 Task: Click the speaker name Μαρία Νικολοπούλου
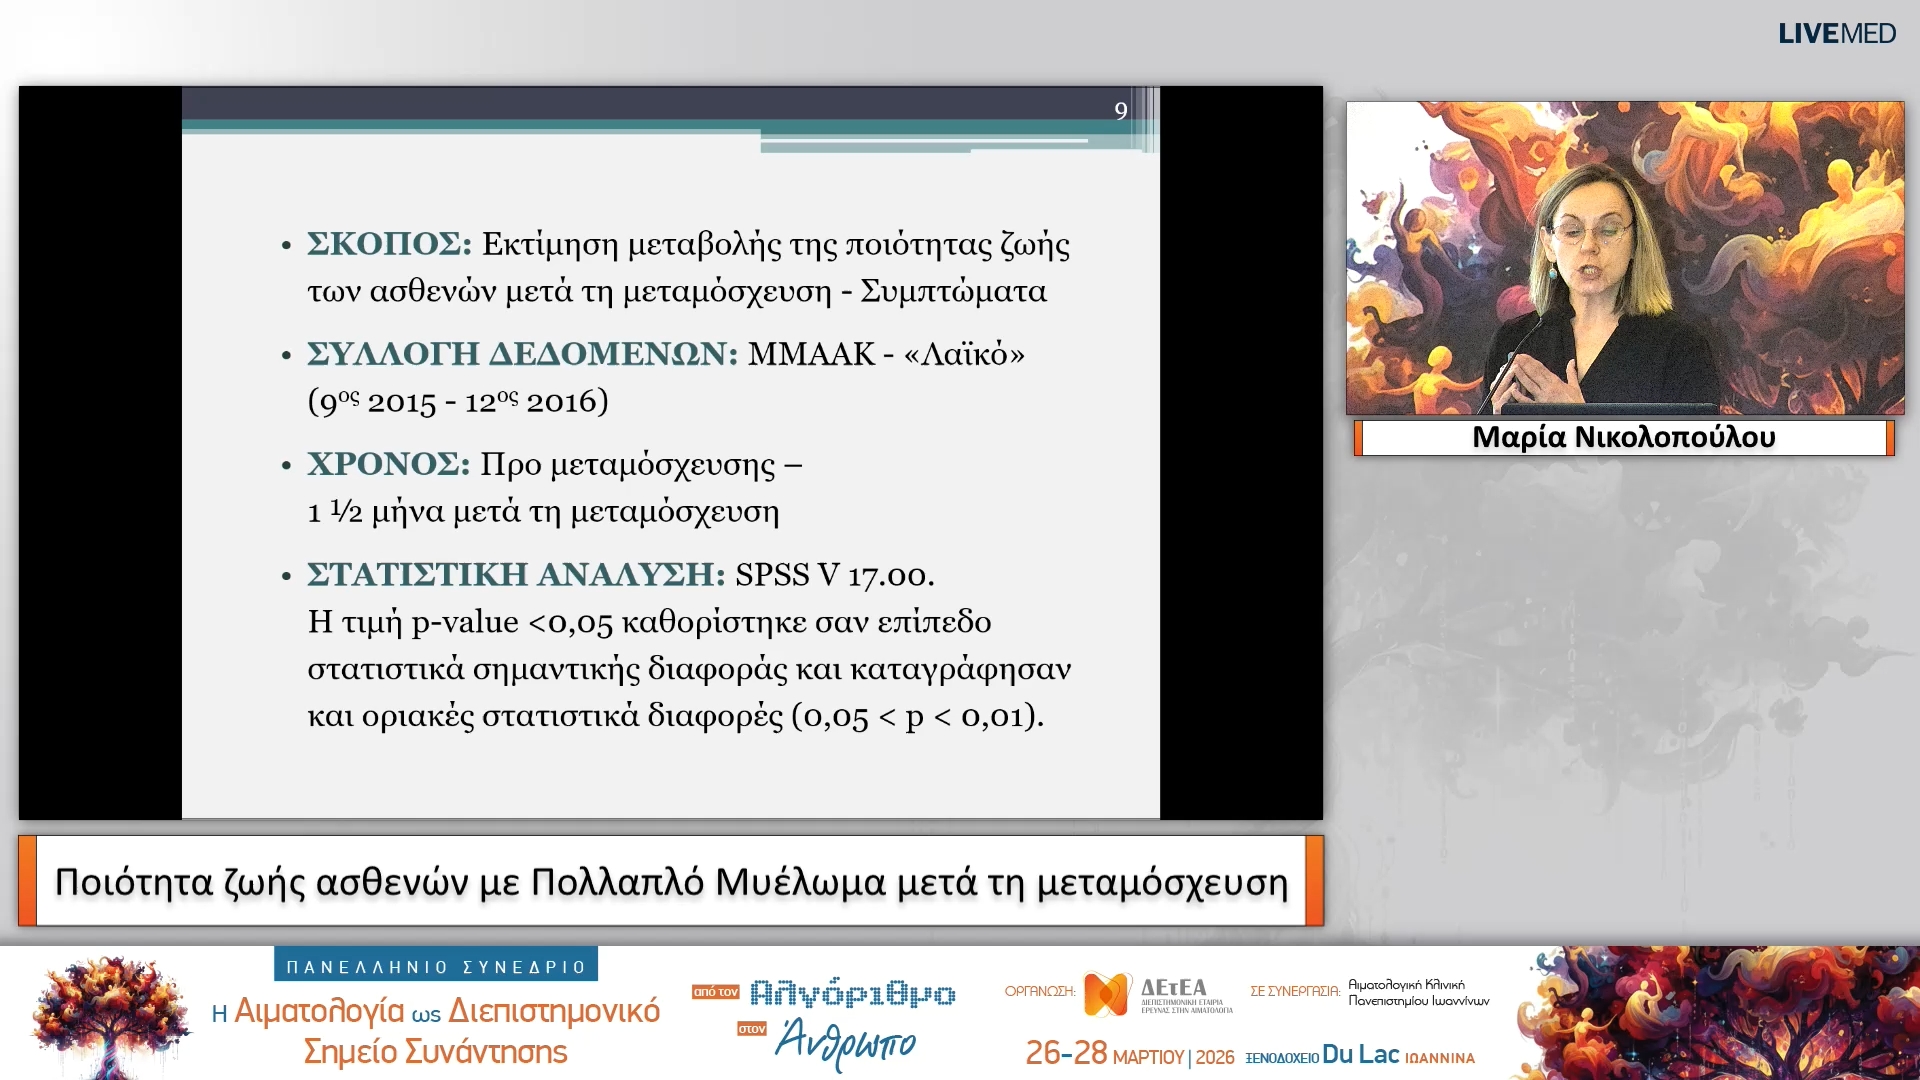pyautogui.click(x=1623, y=438)
